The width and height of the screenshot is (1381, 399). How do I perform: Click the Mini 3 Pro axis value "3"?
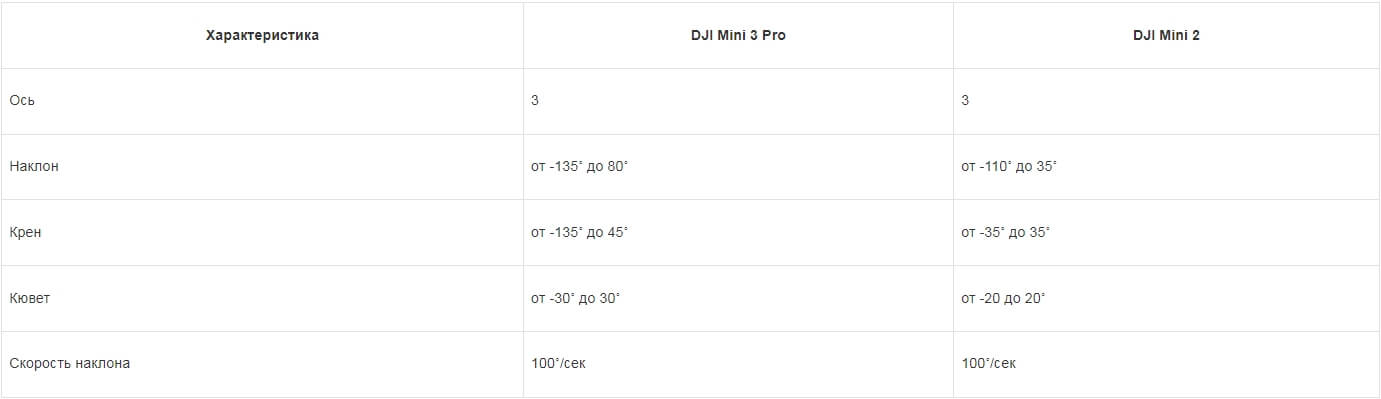pos(535,101)
